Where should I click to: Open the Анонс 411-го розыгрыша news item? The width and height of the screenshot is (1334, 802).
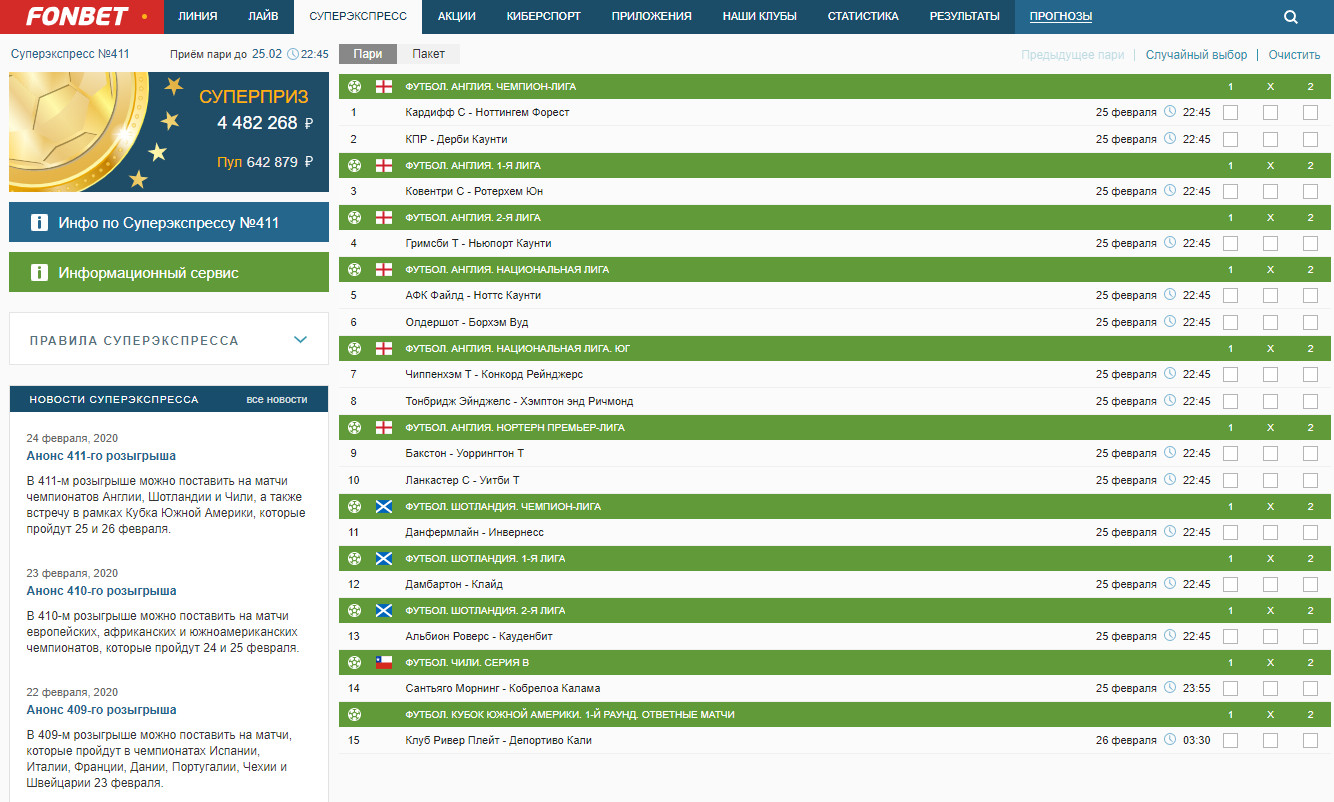[x=101, y=455]
